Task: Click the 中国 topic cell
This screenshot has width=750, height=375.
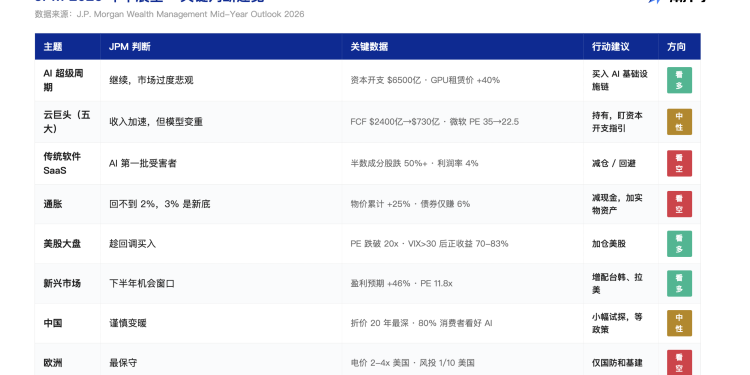Action: 67,323
